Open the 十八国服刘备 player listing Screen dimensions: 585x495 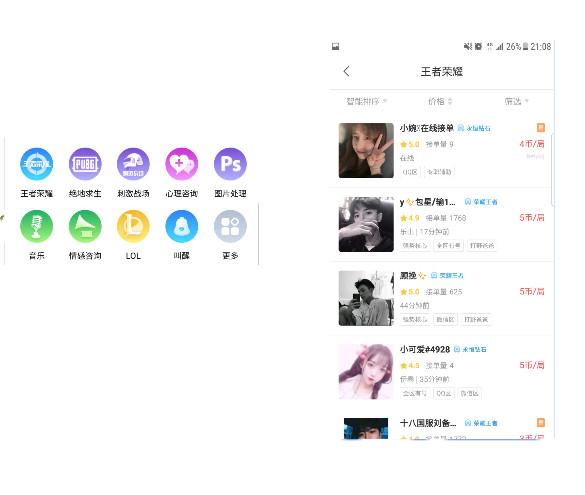coord(442,428)
